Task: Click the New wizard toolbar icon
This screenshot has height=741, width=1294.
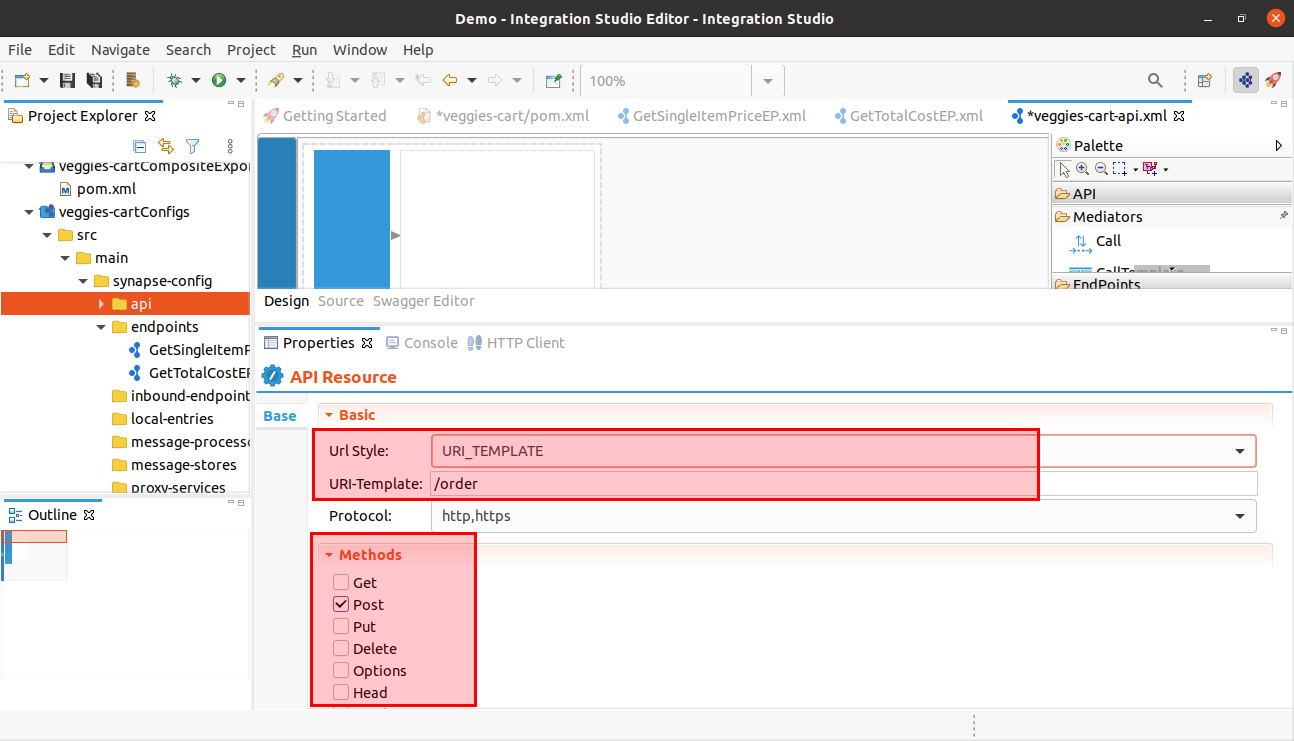Action: (x=23, y=80)
